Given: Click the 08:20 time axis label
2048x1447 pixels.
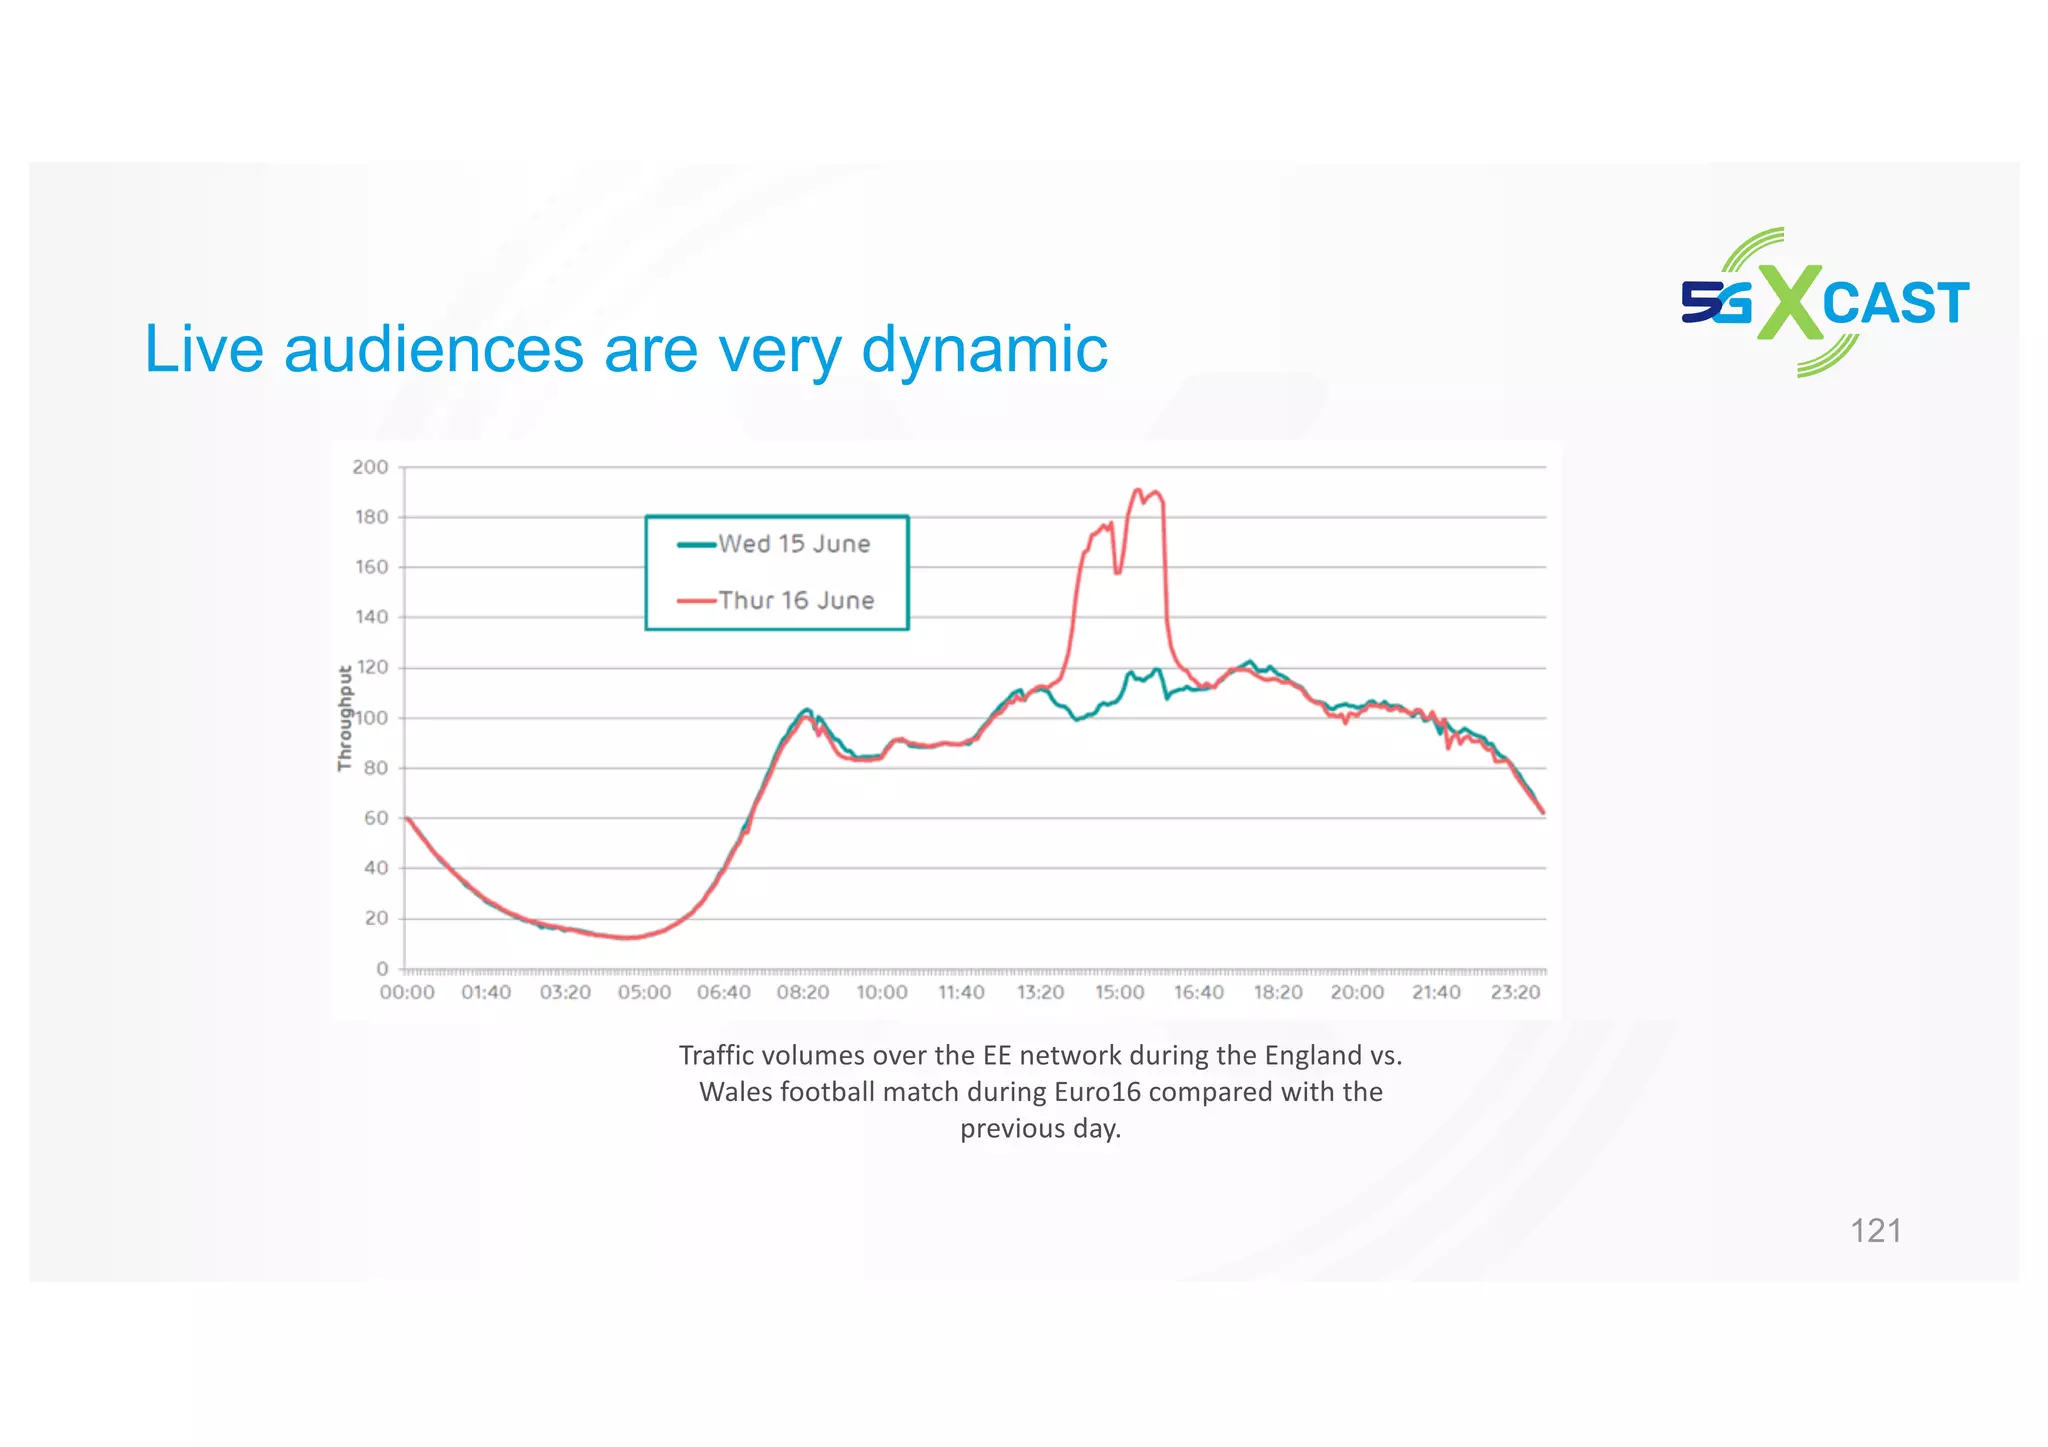Looking at the screenshot, I should [803, 992].
